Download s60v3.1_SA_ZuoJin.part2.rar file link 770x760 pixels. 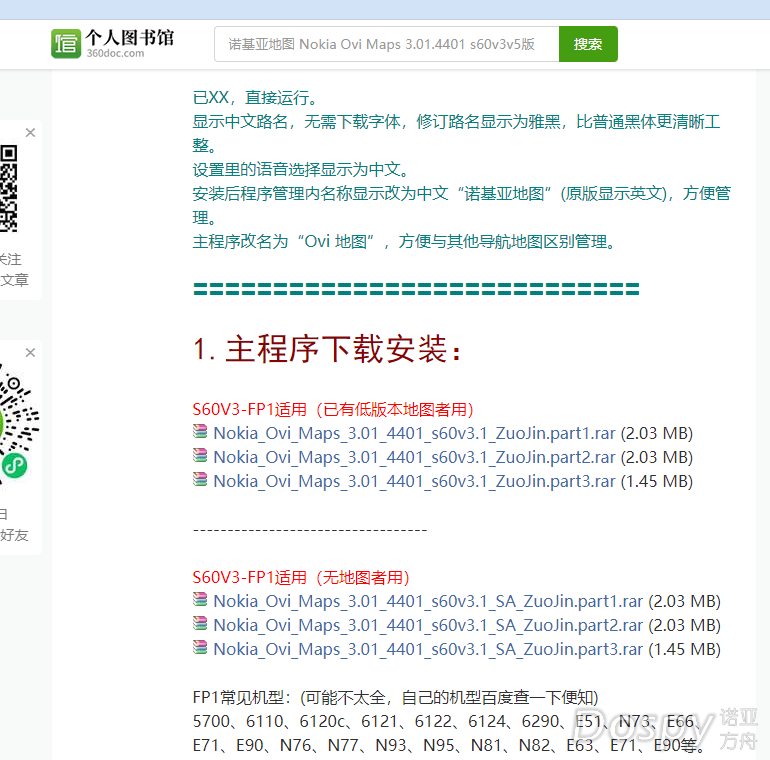click(428, 625)
